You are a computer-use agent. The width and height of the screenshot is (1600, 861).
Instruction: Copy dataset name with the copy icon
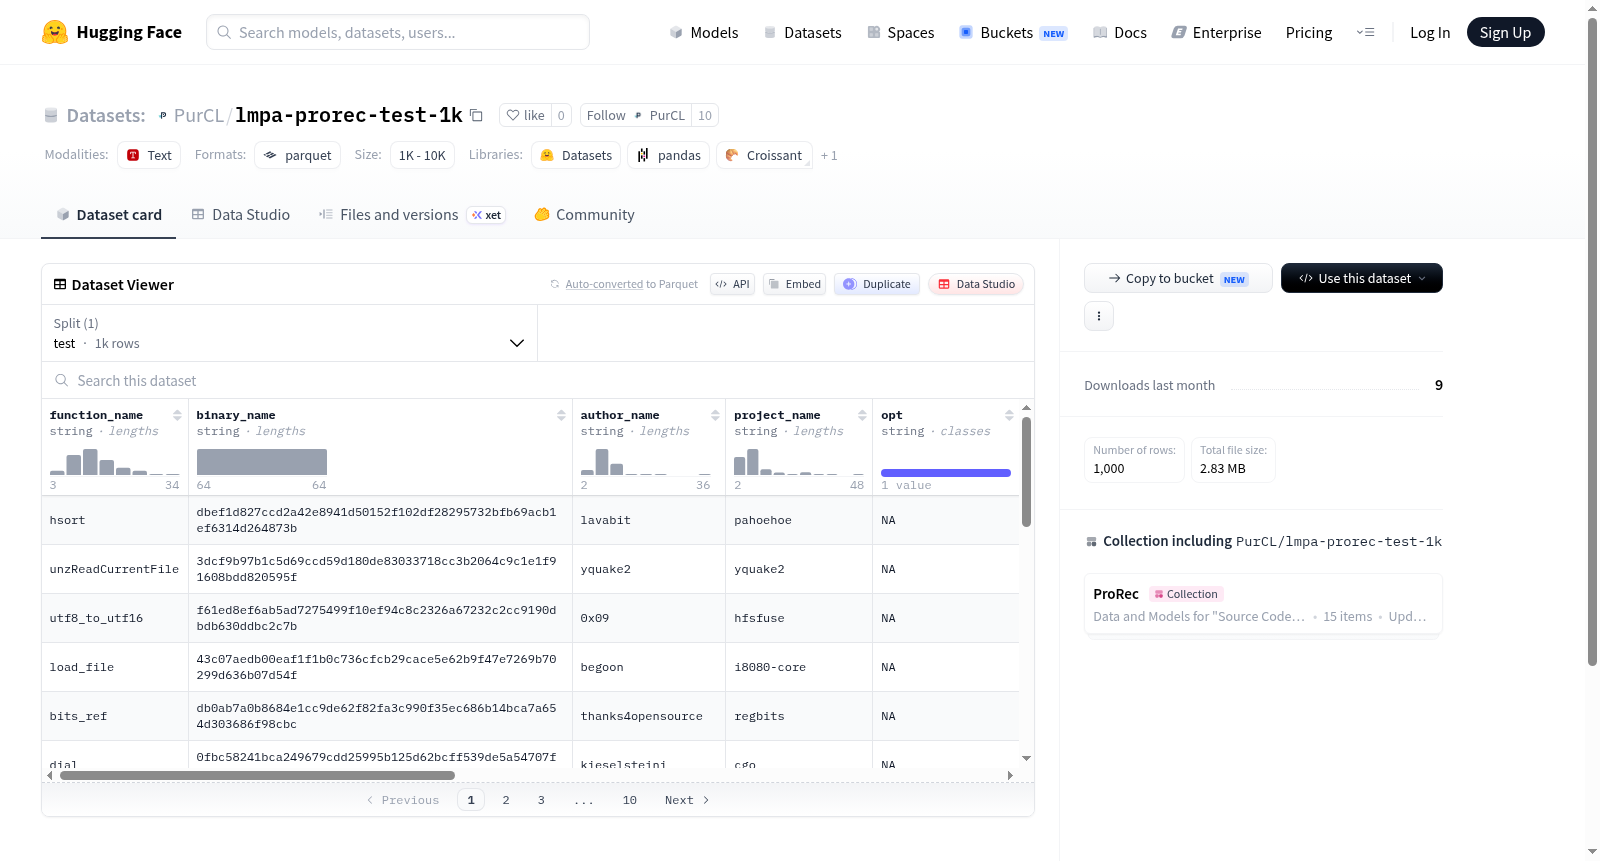coord(477,115)
